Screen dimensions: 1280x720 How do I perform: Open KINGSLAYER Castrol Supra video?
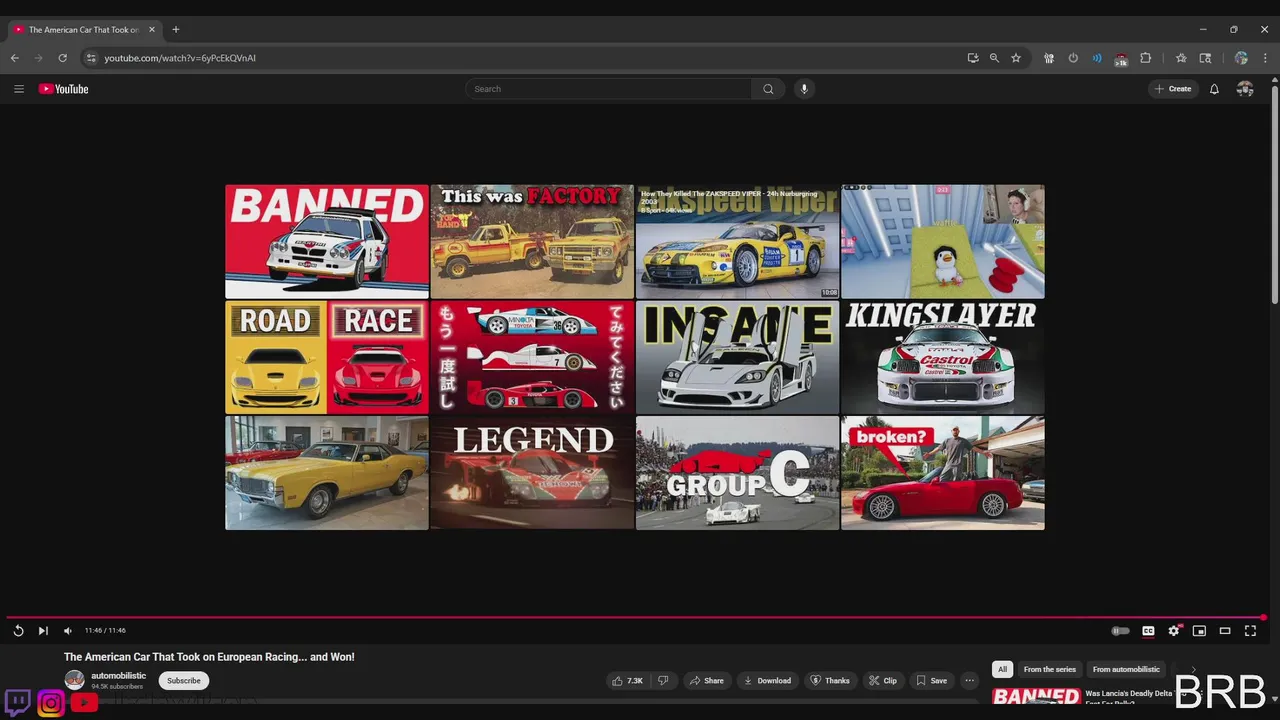943,357
